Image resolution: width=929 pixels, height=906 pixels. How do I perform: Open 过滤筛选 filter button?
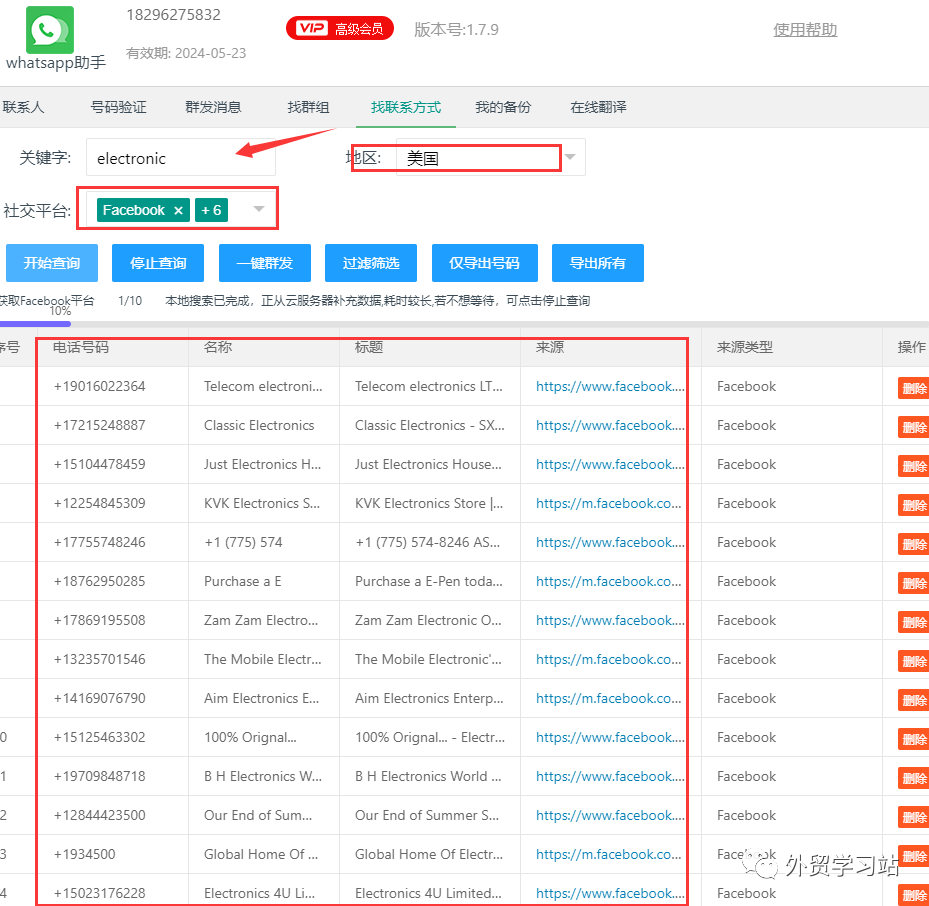click(371, 263)
